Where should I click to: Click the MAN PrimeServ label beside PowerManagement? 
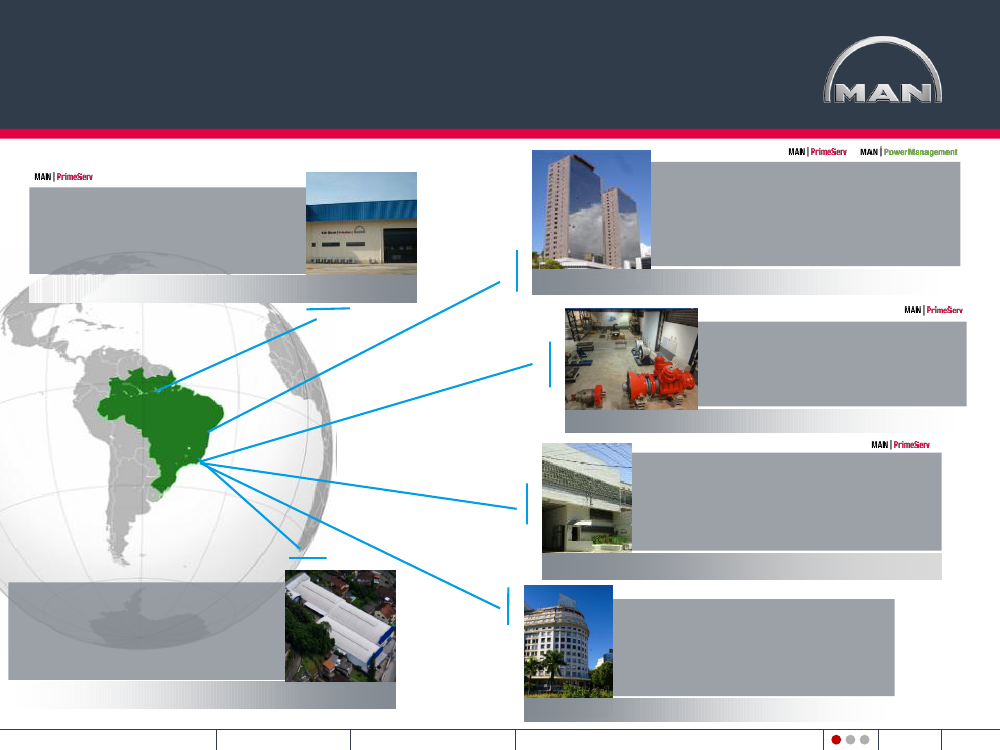click(x=818, y=152)
